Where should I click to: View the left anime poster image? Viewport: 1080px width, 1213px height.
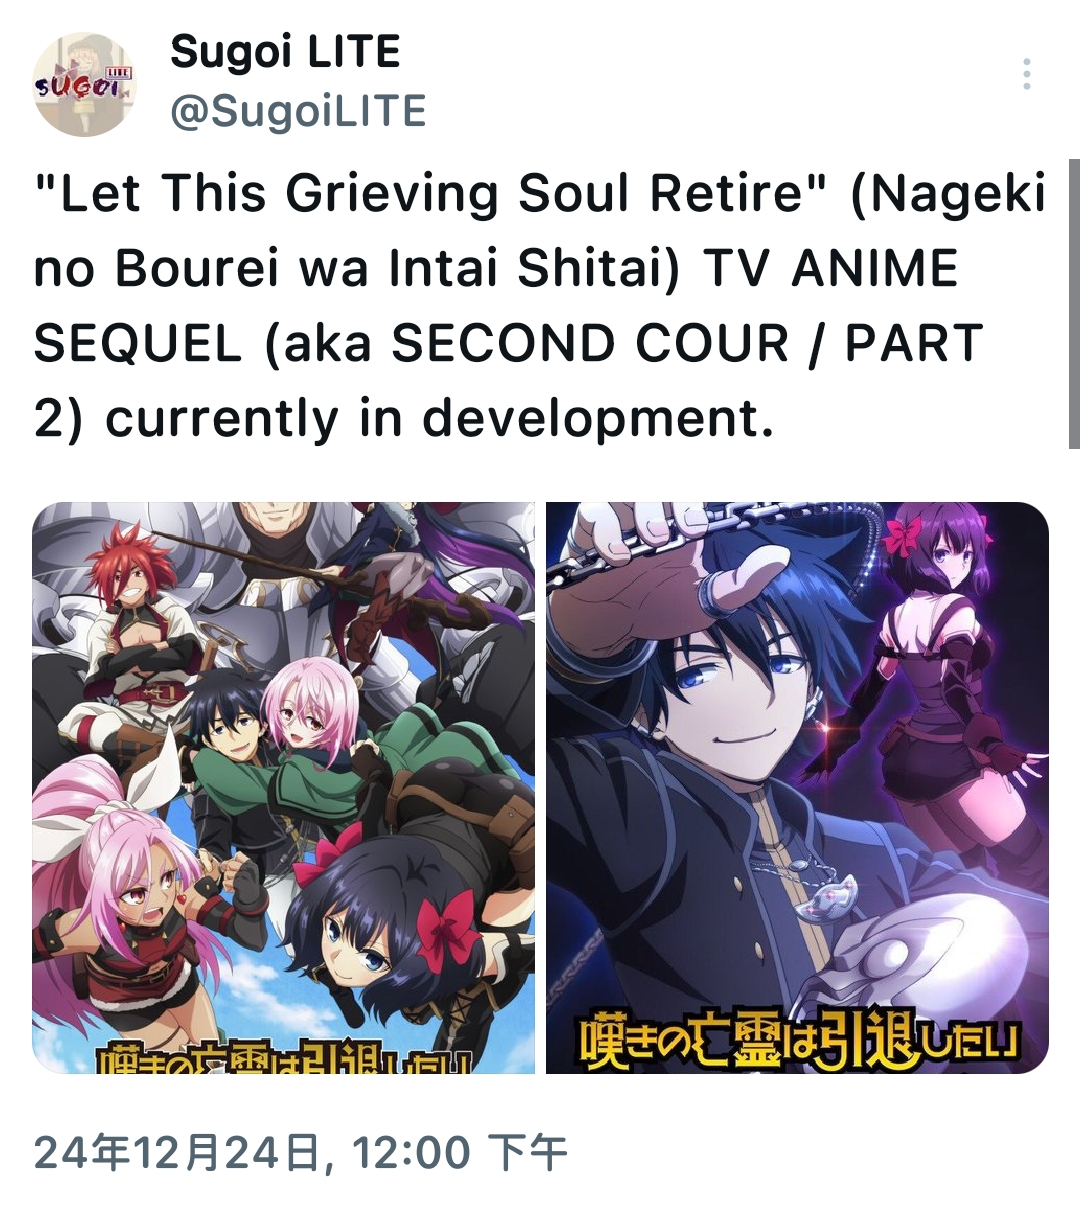click(x=284, y=787)
